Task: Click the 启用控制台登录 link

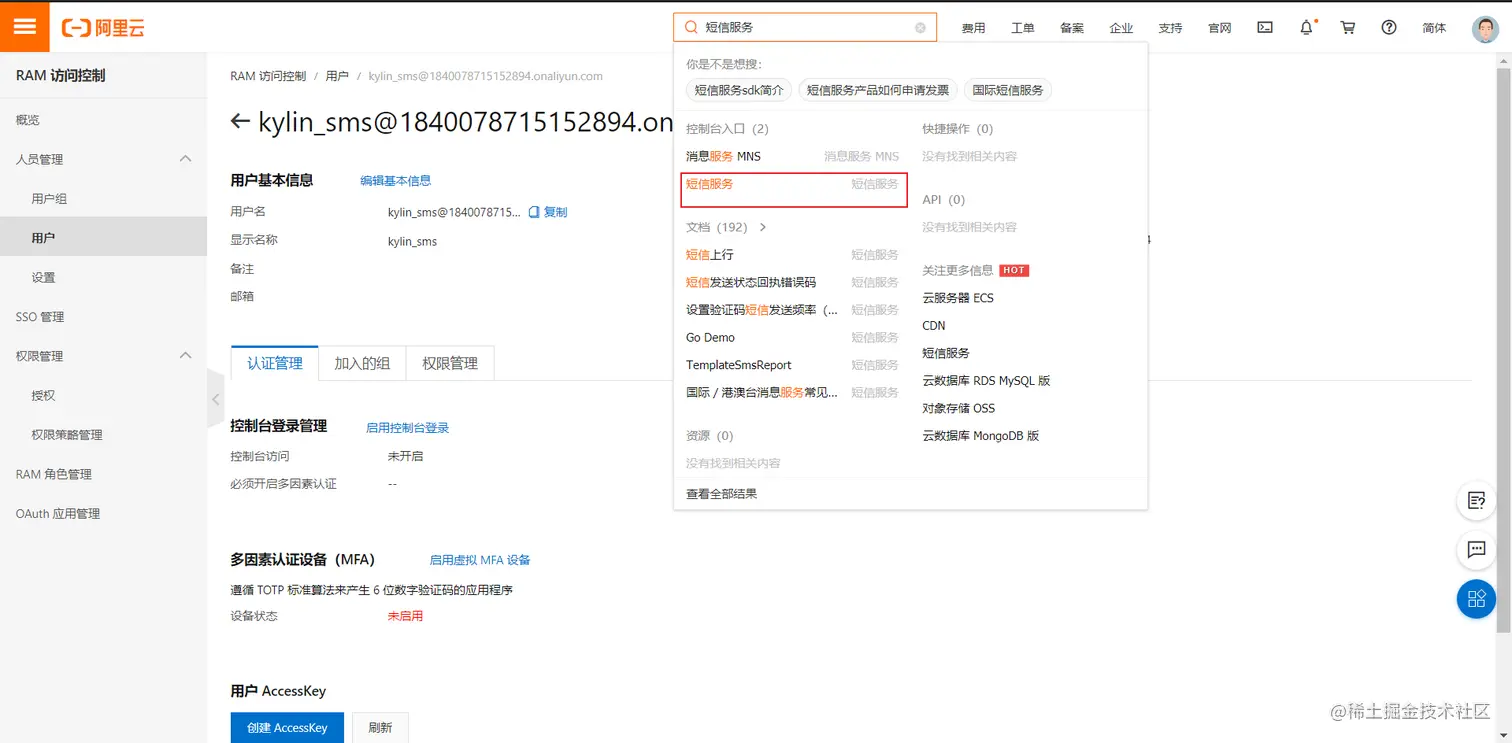Action: 408,428
